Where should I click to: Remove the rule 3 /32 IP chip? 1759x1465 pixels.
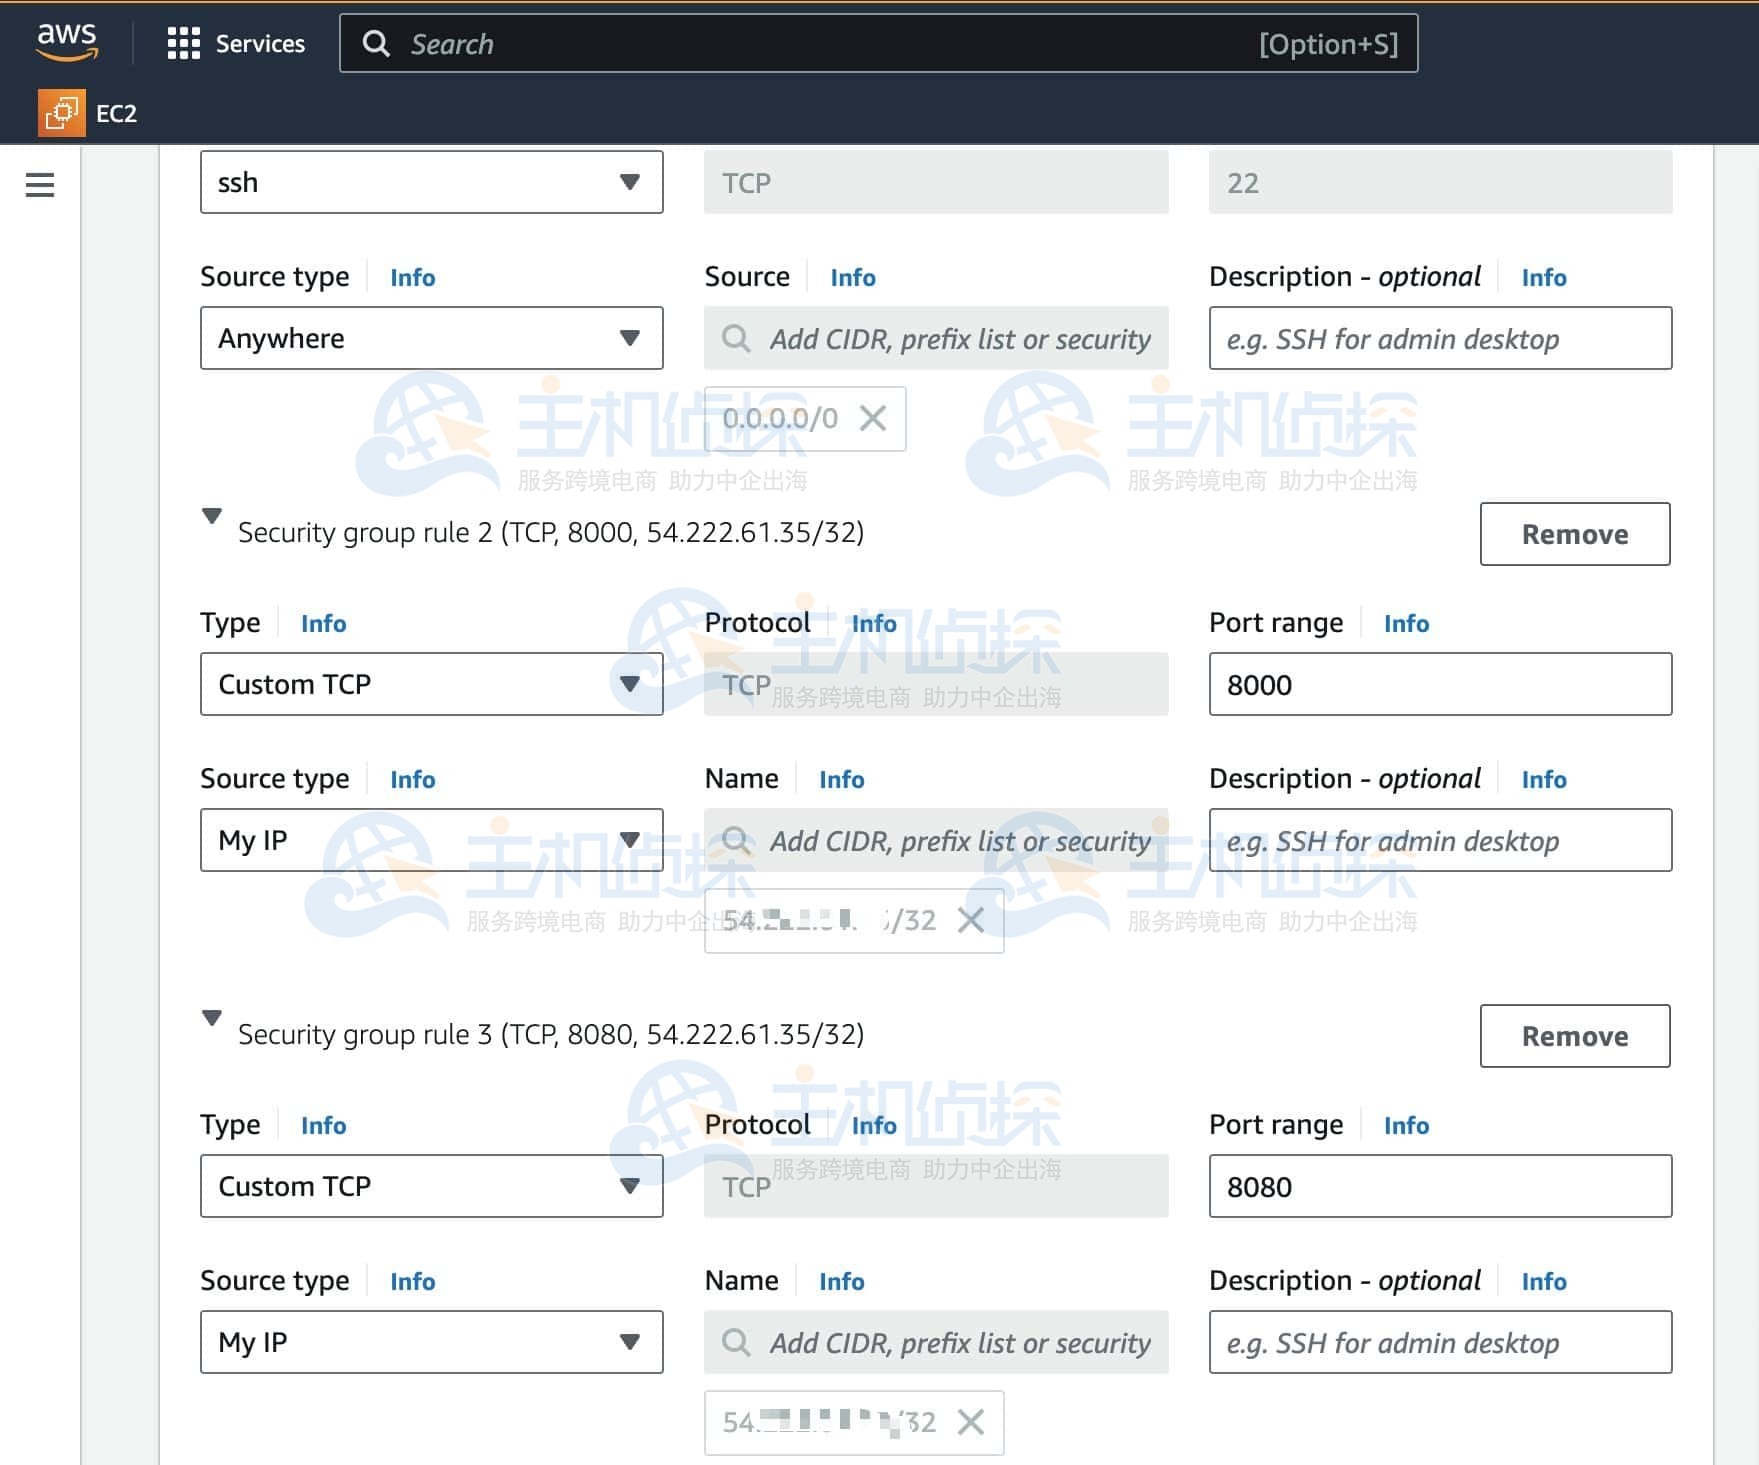tap(971, 1421)
